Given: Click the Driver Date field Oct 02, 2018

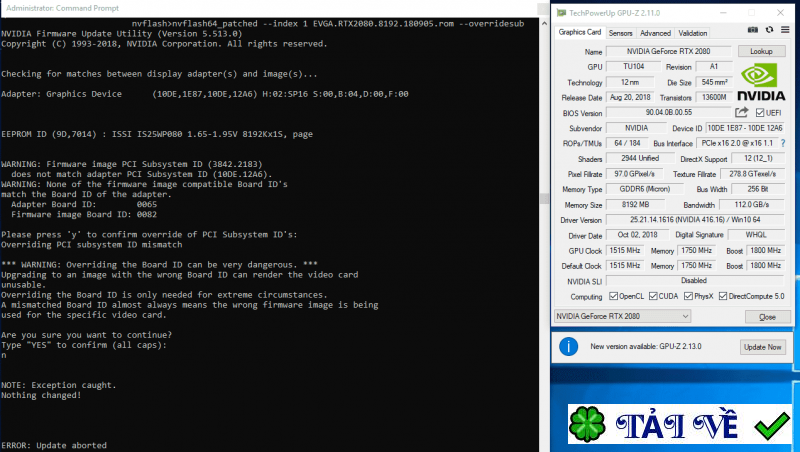Looking at the screenshot, I should (x=637, y=235).
